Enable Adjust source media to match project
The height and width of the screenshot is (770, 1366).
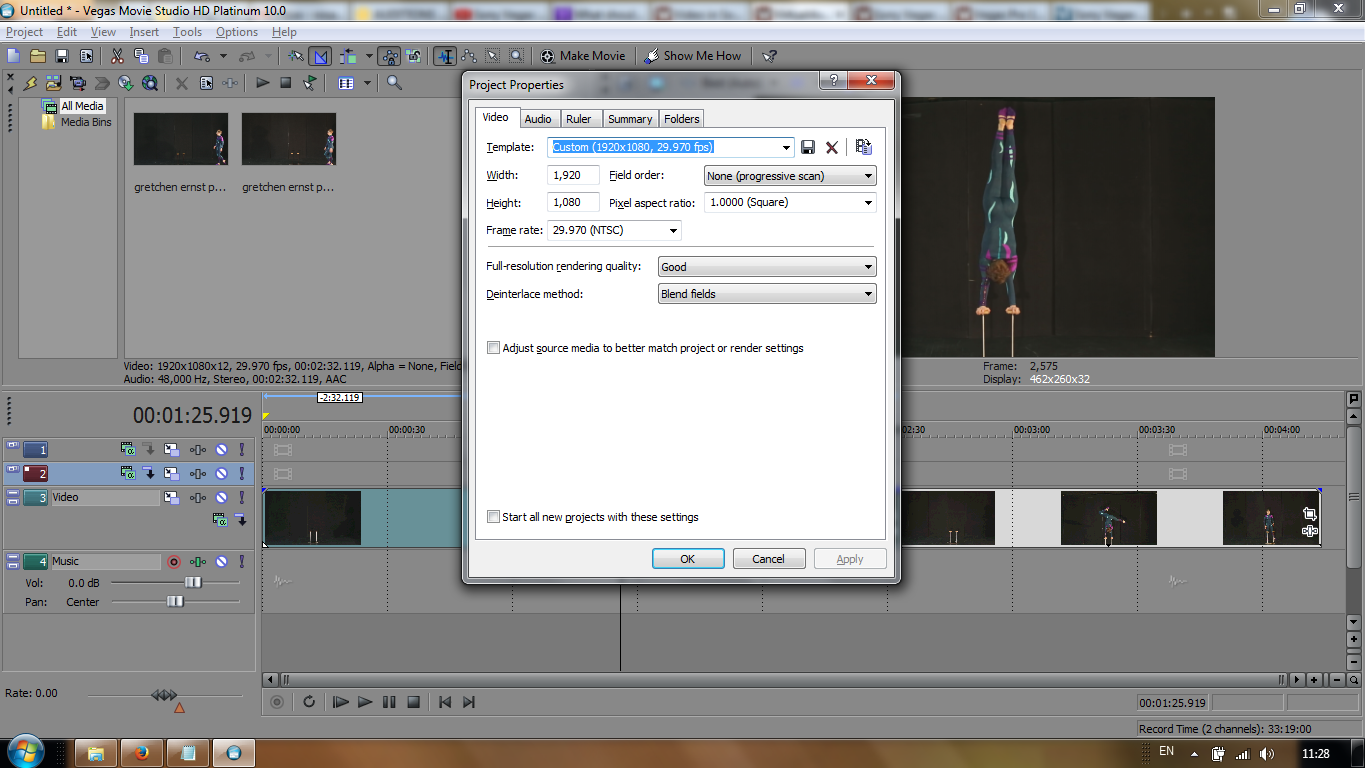pyautogui.click(x=493, y=348)
